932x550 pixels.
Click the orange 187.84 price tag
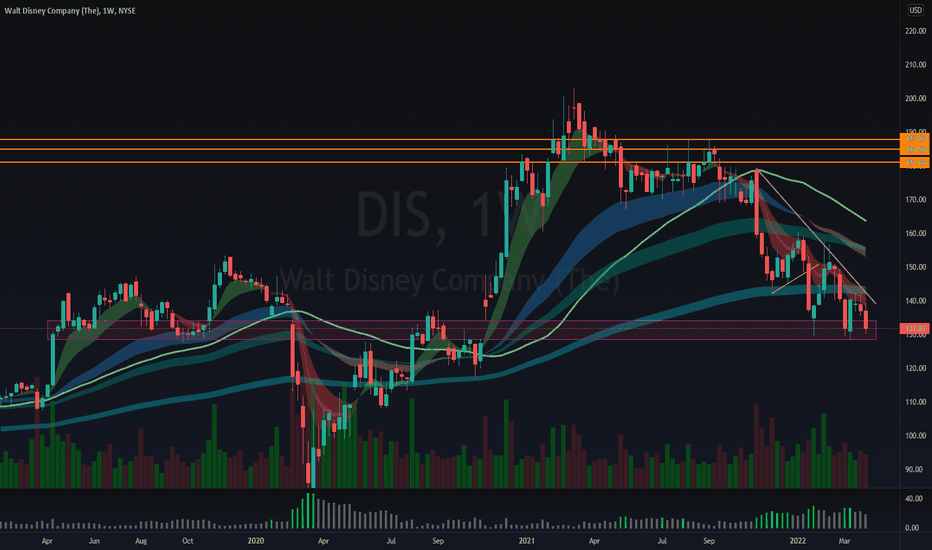pyautogui.click(x=915, y=139)
